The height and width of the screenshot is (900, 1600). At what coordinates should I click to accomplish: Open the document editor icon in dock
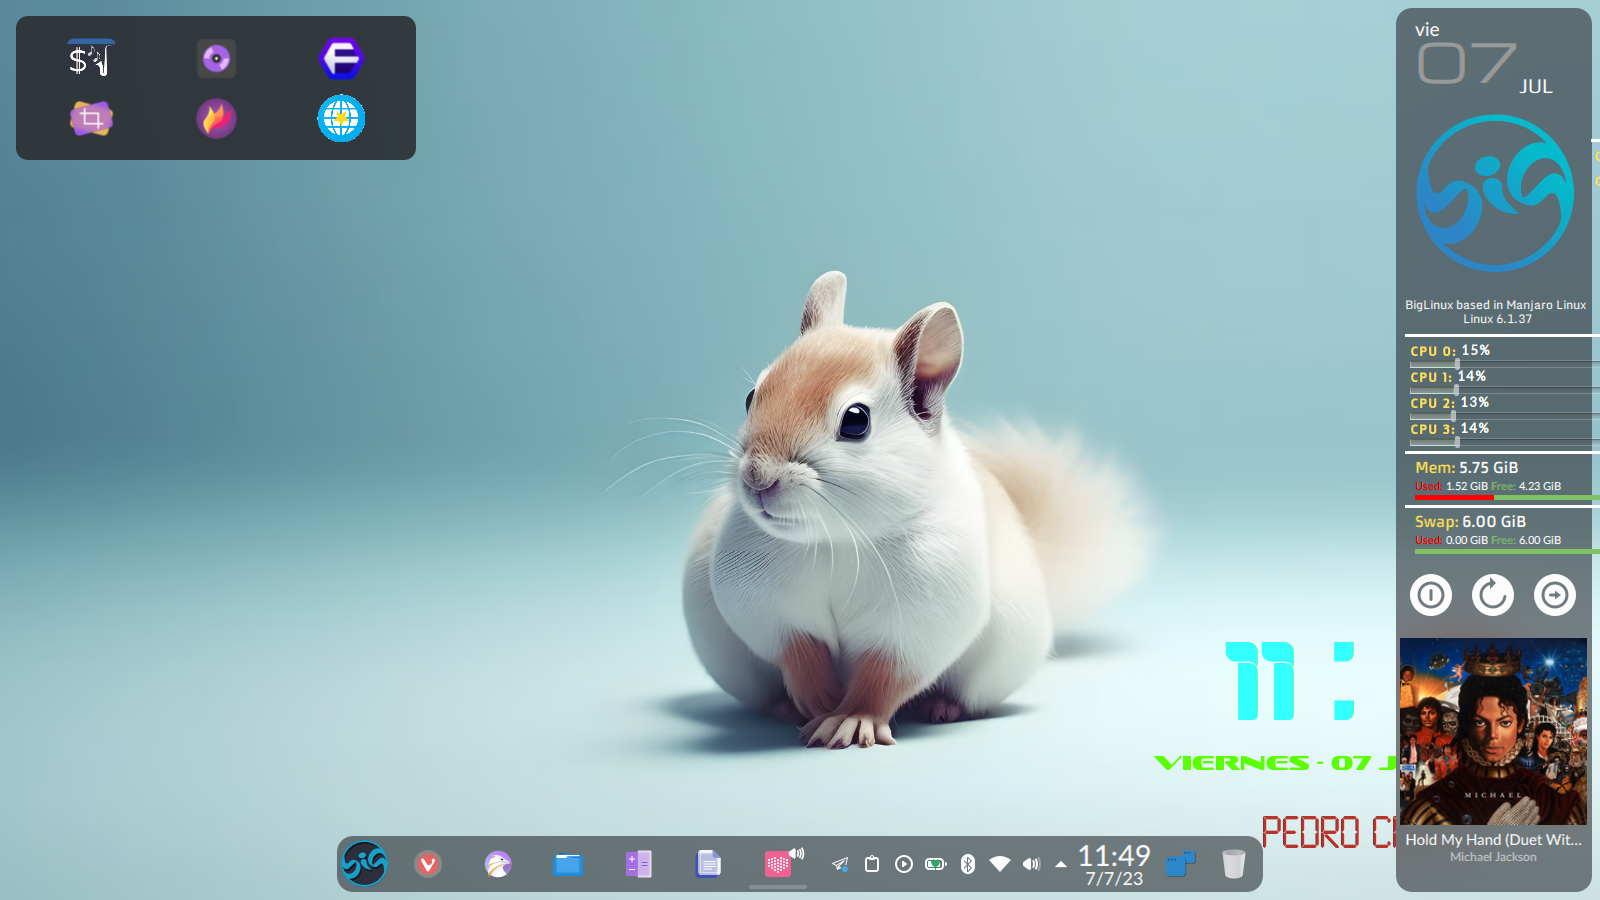(x=708, y=864)
